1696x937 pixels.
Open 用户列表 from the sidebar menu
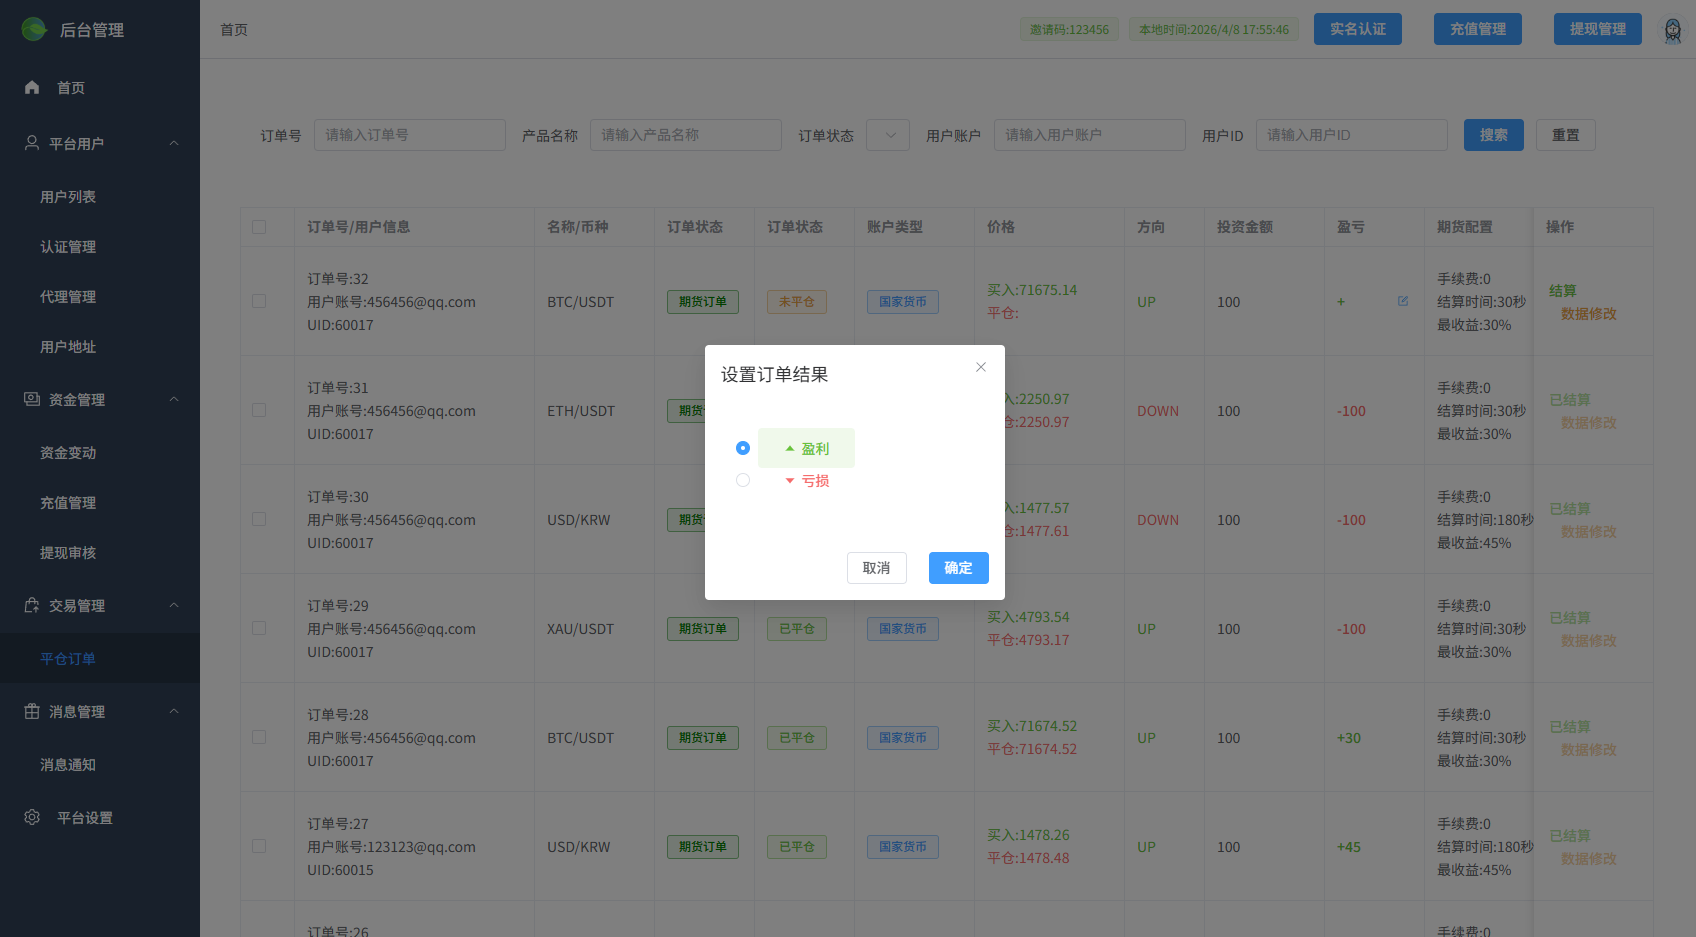(67, 196)
